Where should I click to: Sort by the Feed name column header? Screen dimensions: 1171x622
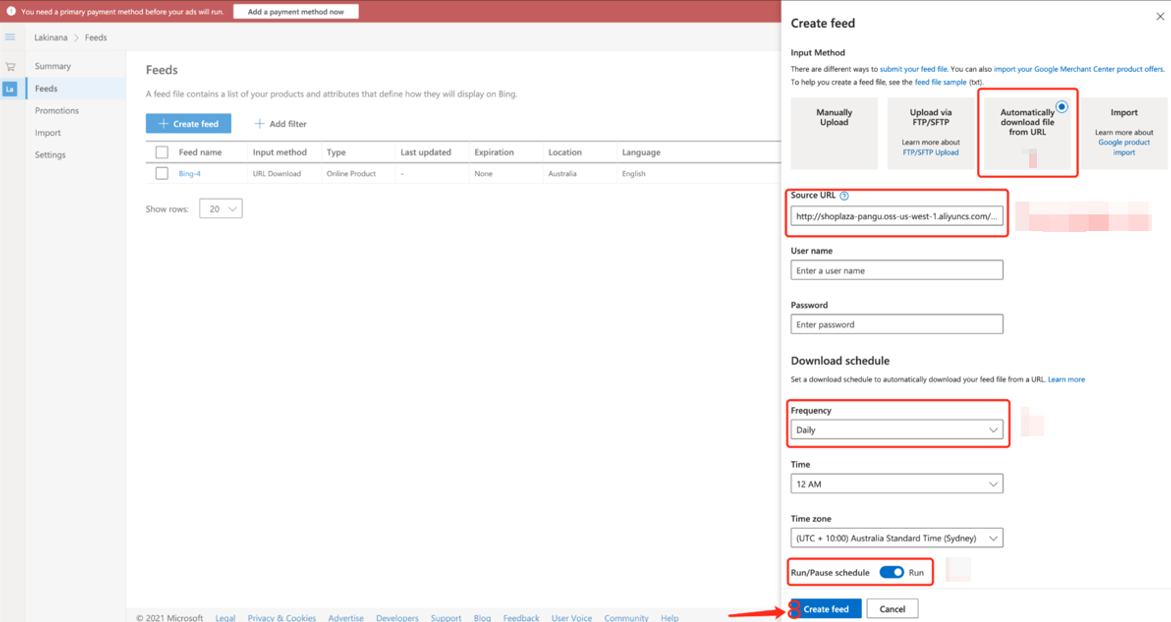click(x=200, y=152)
